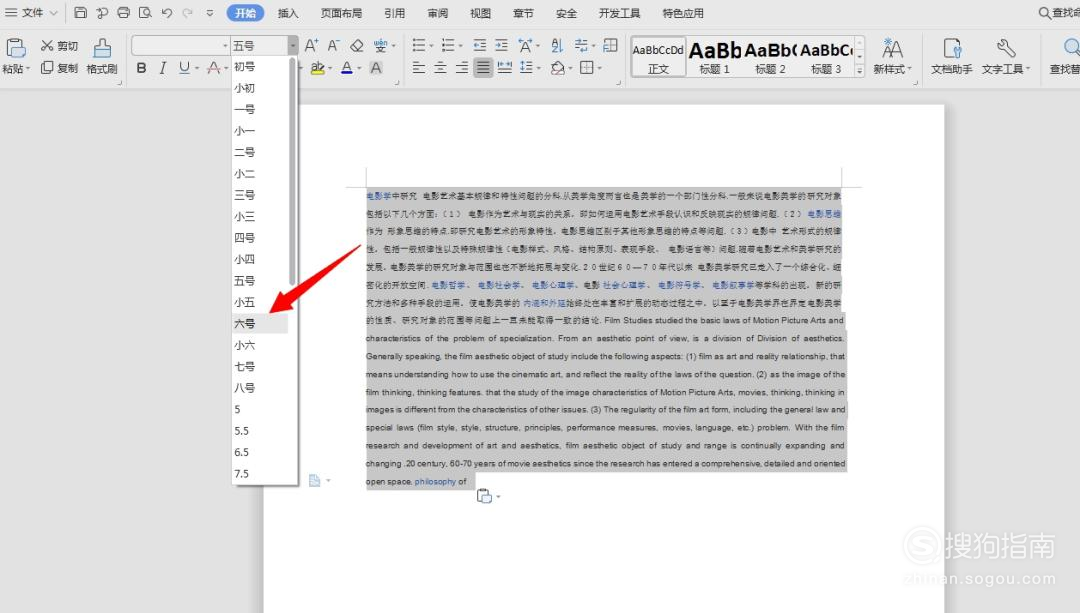This screenshot has width=1080, height=613.
Task: Switch to the 视图 tab
Action: [x=480, y=12]
